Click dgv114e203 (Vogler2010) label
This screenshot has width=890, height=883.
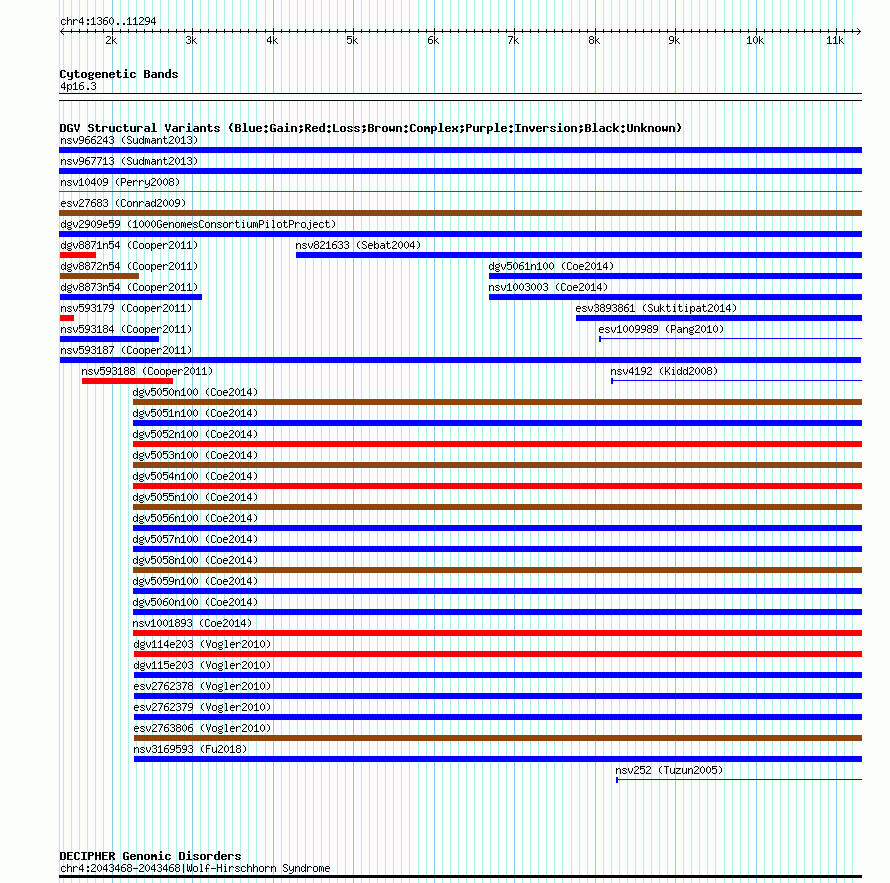click(203, 644)
